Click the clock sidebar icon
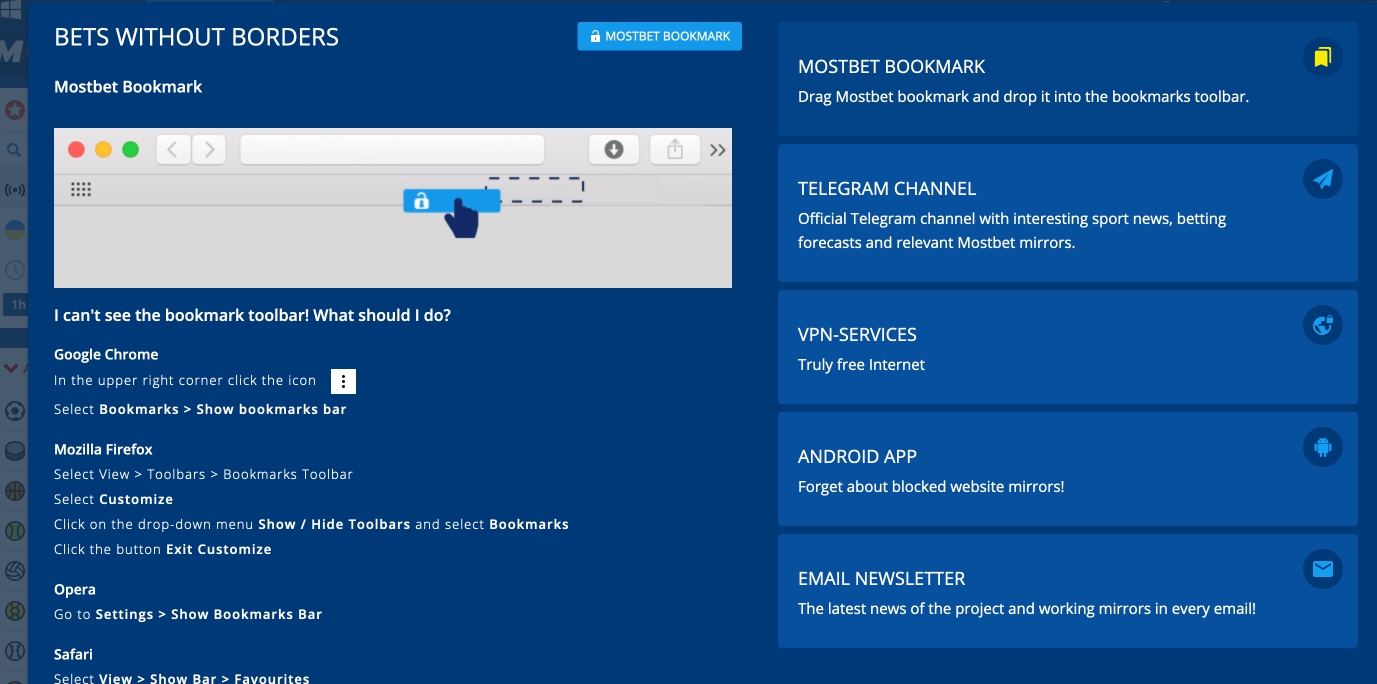Image resolution: width=1377 pixels, height=684 pixels. tap(14, 270)
